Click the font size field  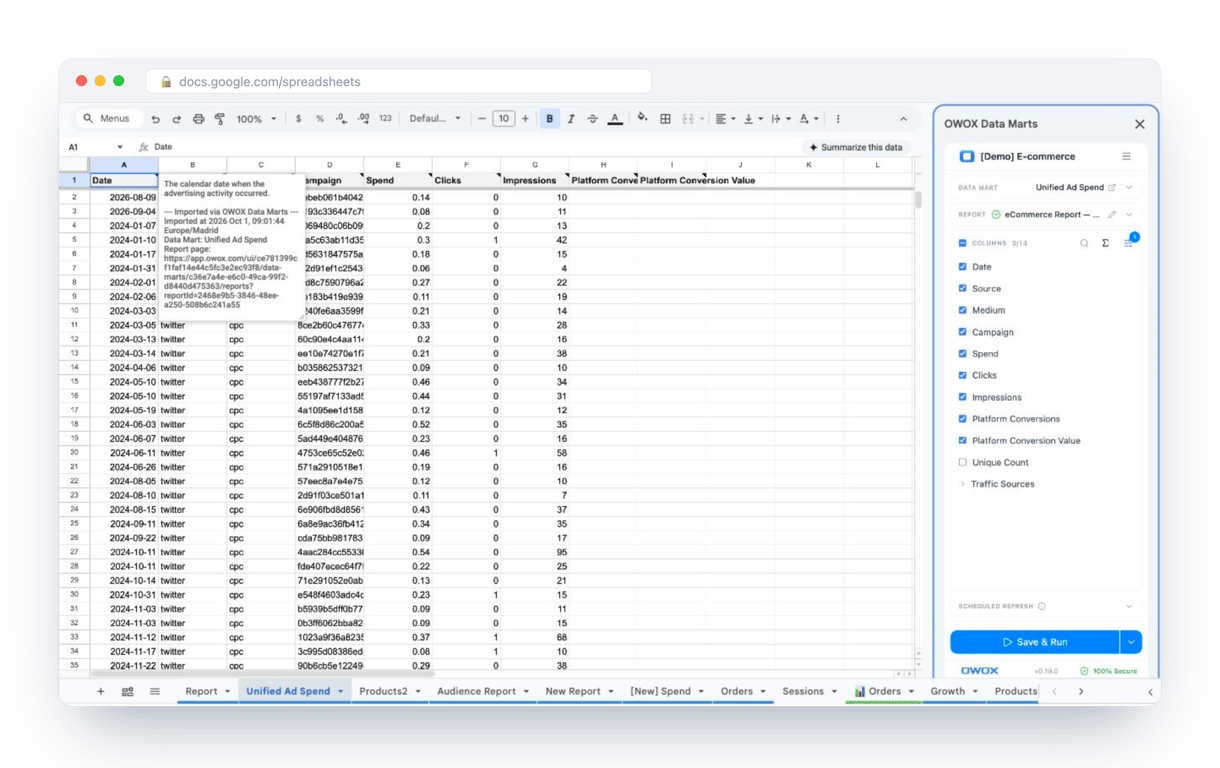point(503,119)
